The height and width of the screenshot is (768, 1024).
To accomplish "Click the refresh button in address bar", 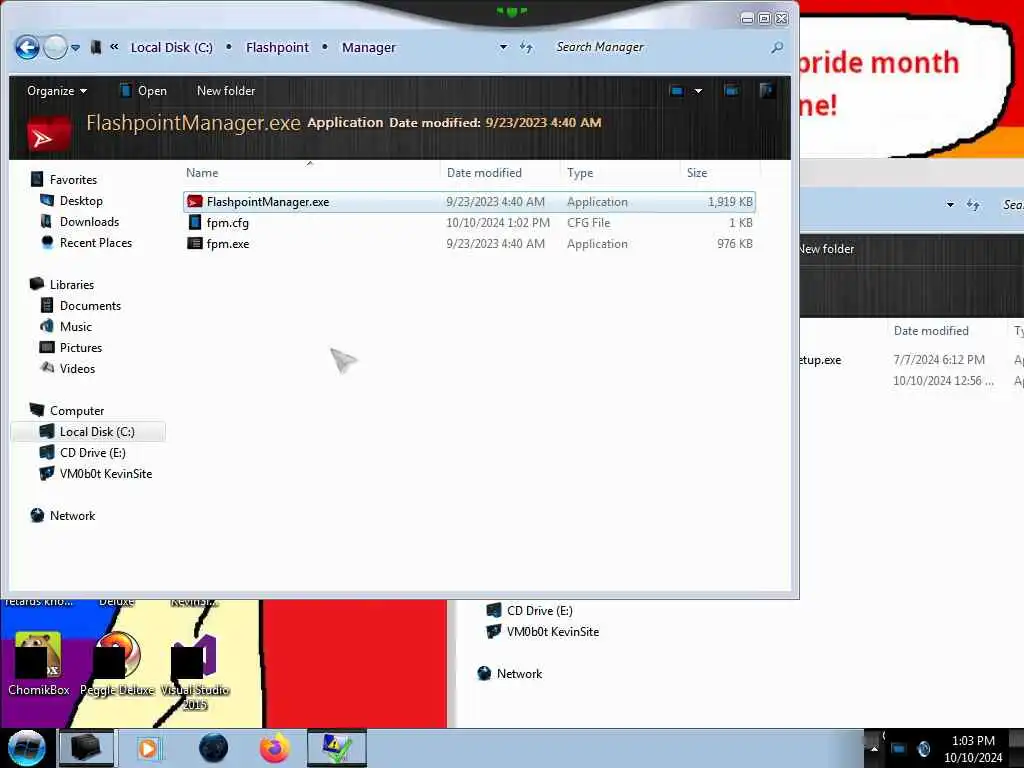I will [x=526, y=47].
